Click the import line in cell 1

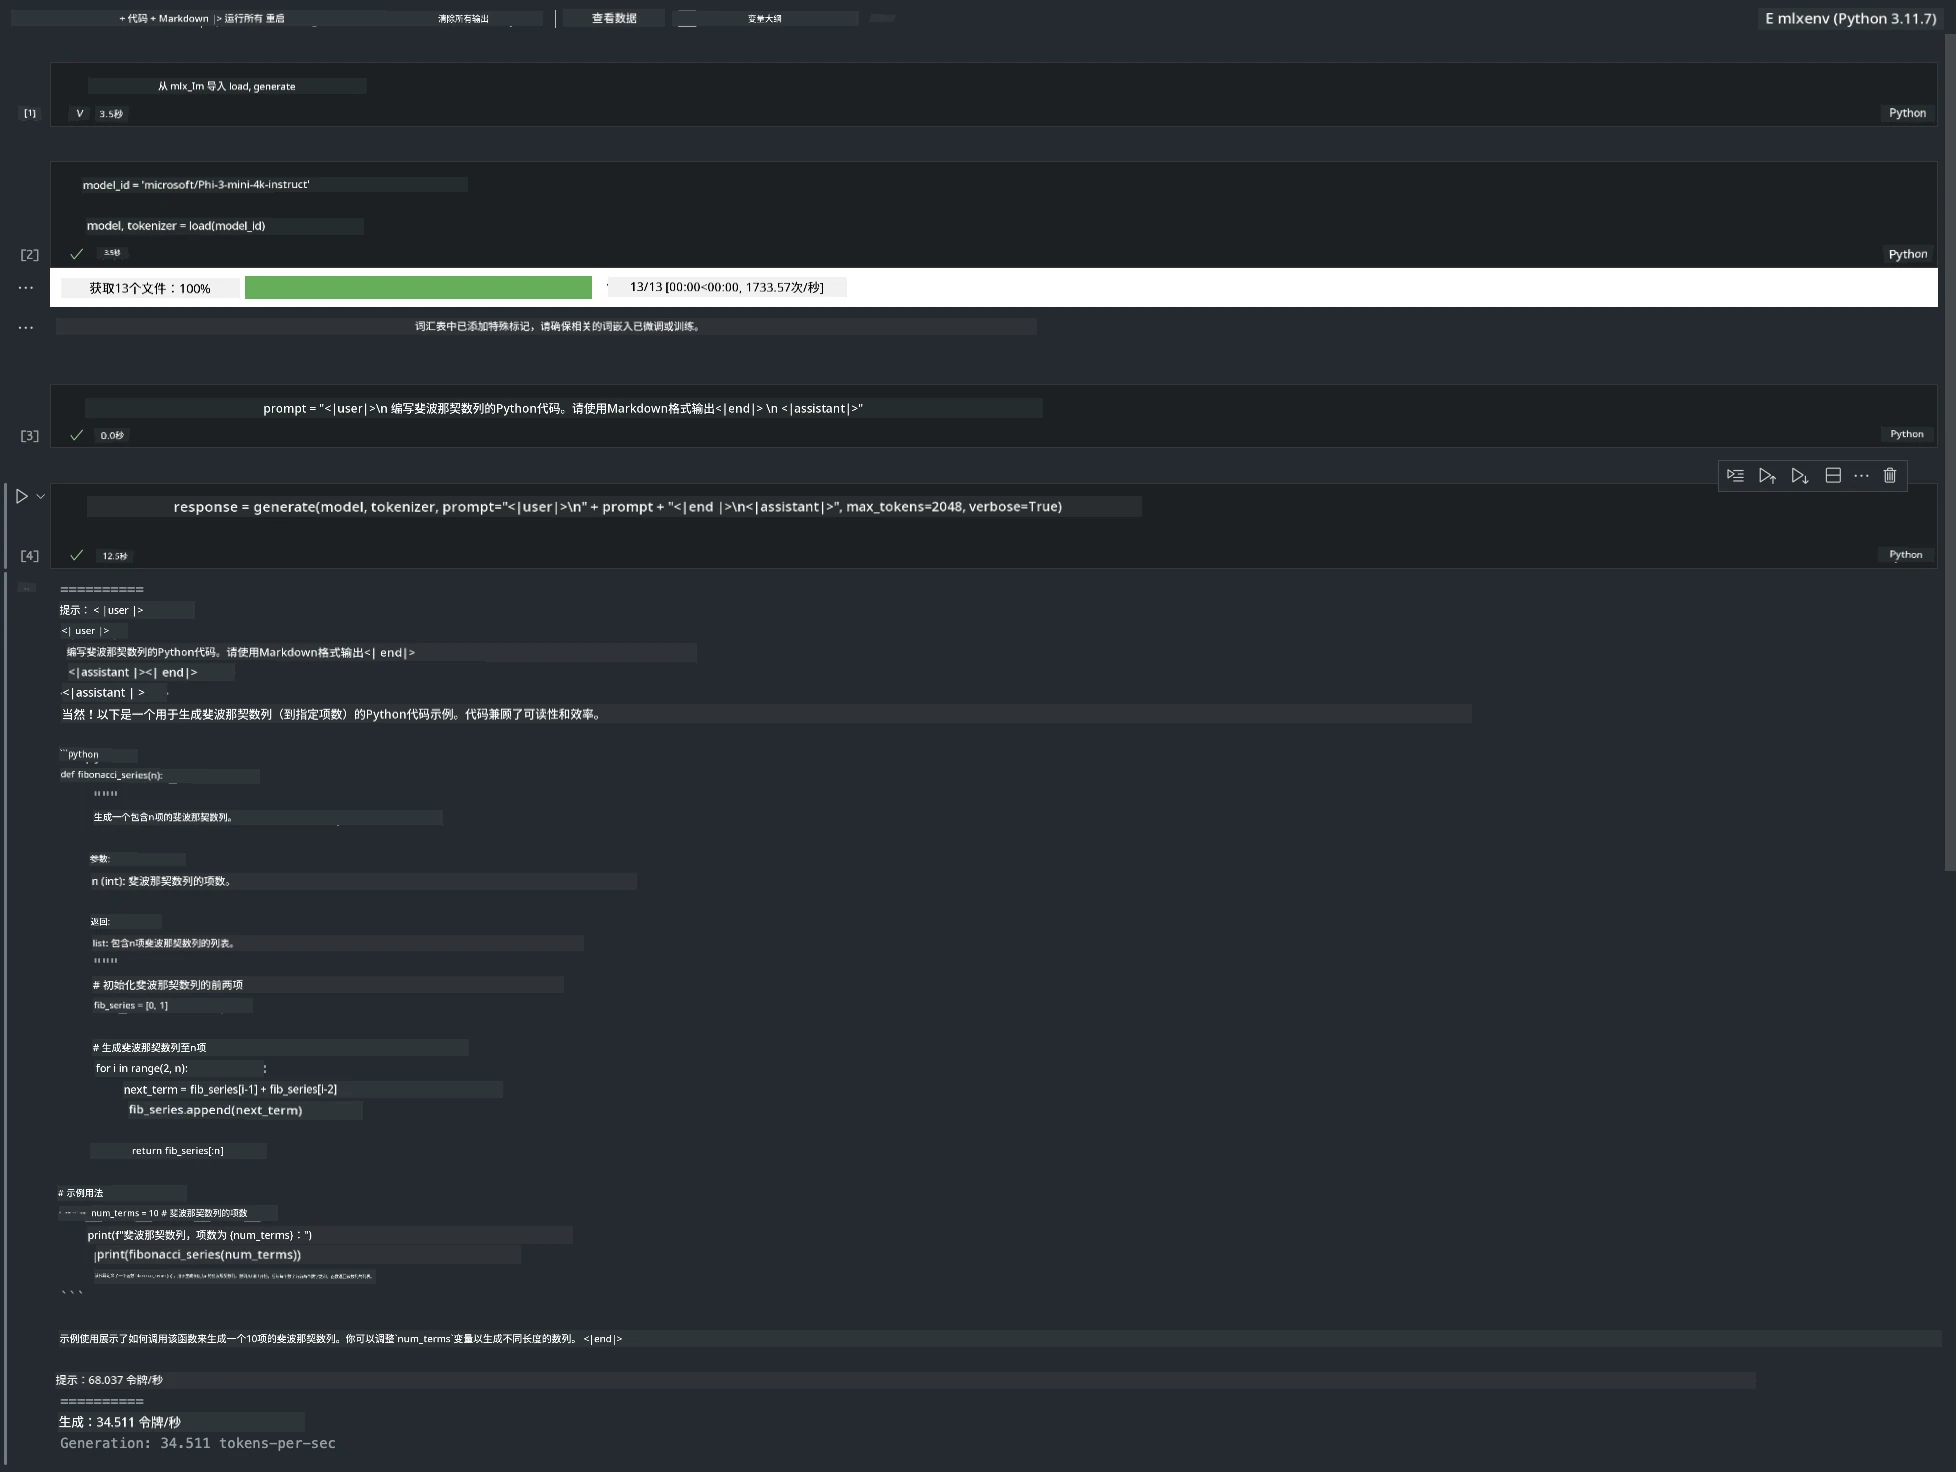(227, 86)
